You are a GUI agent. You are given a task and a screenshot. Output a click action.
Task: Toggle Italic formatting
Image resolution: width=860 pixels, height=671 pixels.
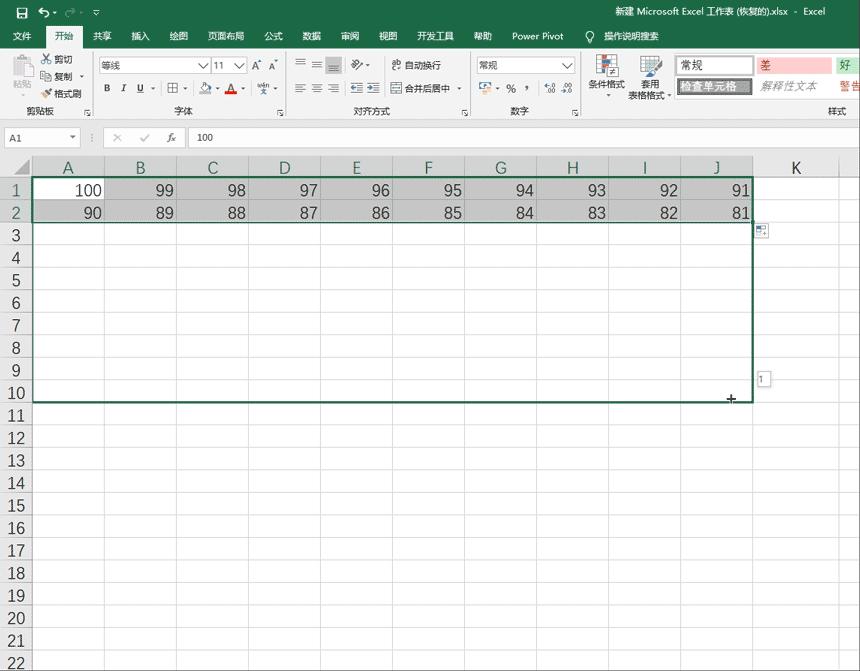coord(123,88)
